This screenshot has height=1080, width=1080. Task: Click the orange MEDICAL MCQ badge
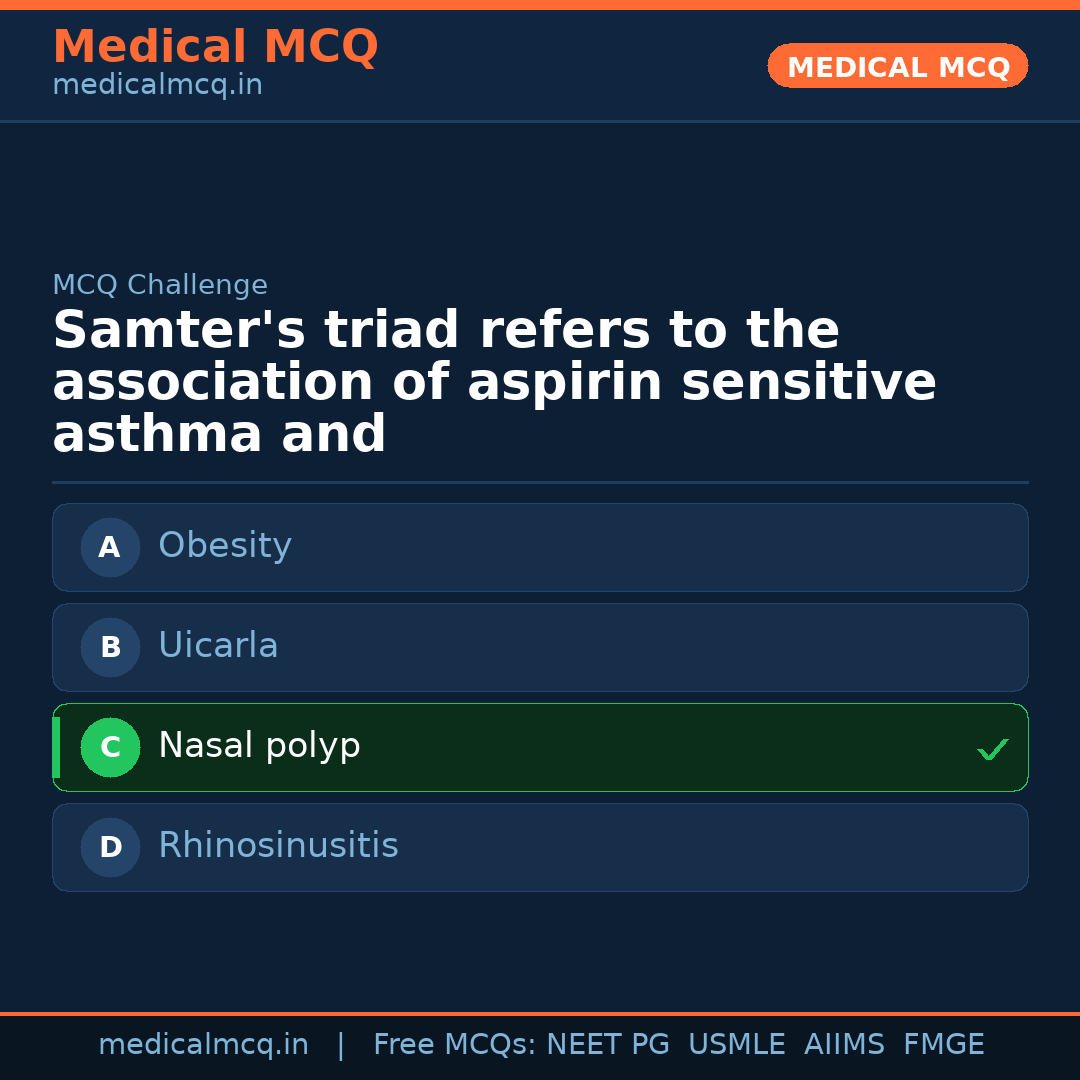(898, 67)
